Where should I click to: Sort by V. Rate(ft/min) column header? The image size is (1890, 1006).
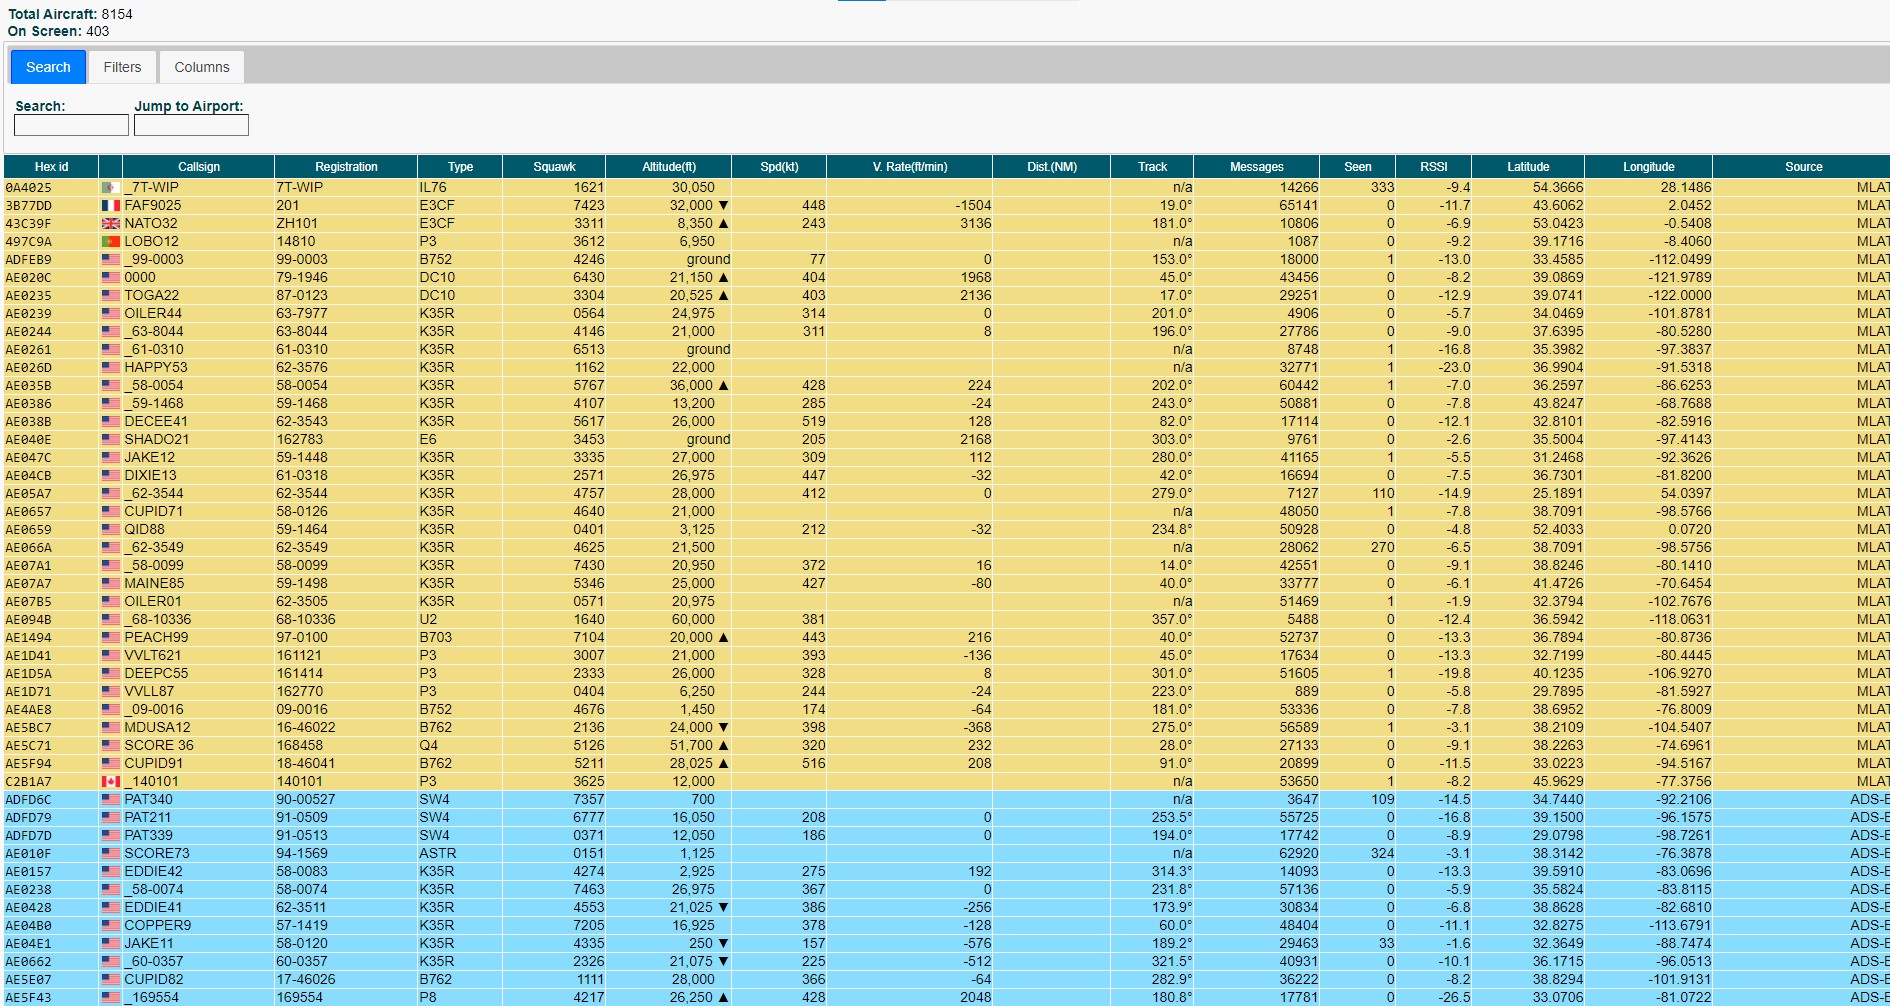pos(910,167)
